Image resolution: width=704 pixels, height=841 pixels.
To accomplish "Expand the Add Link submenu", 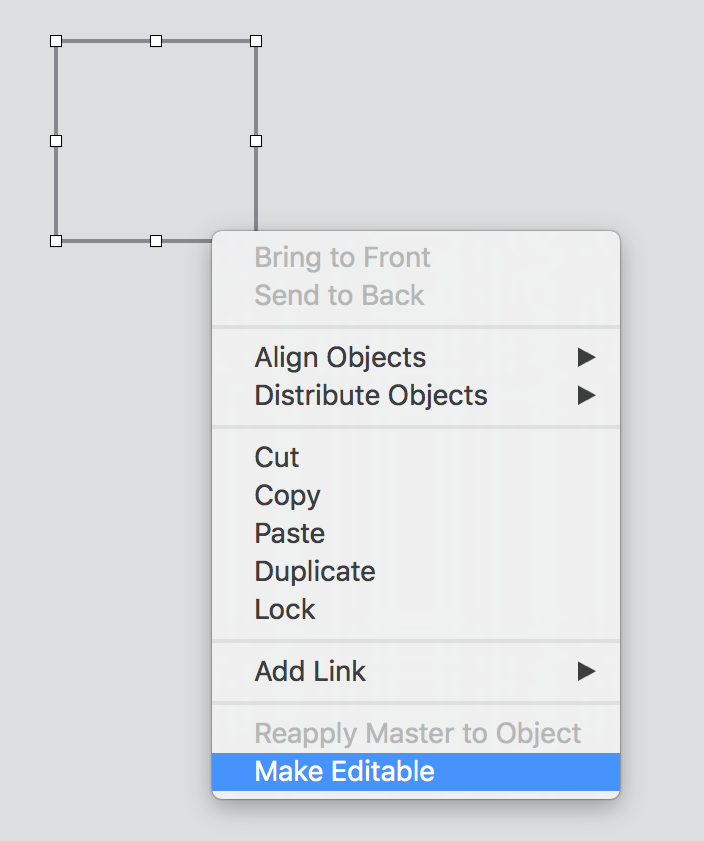I will point(309,671).
